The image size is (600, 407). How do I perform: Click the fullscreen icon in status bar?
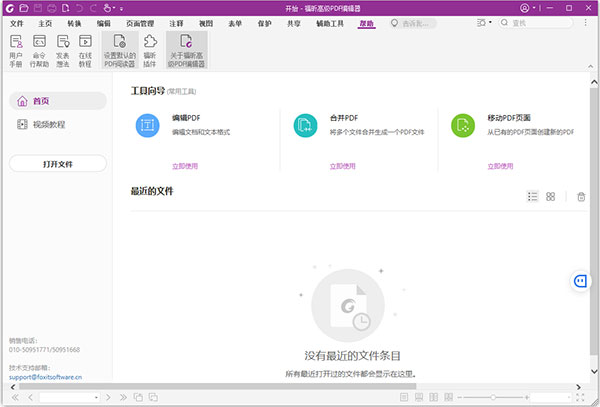[x=580, y=397]
